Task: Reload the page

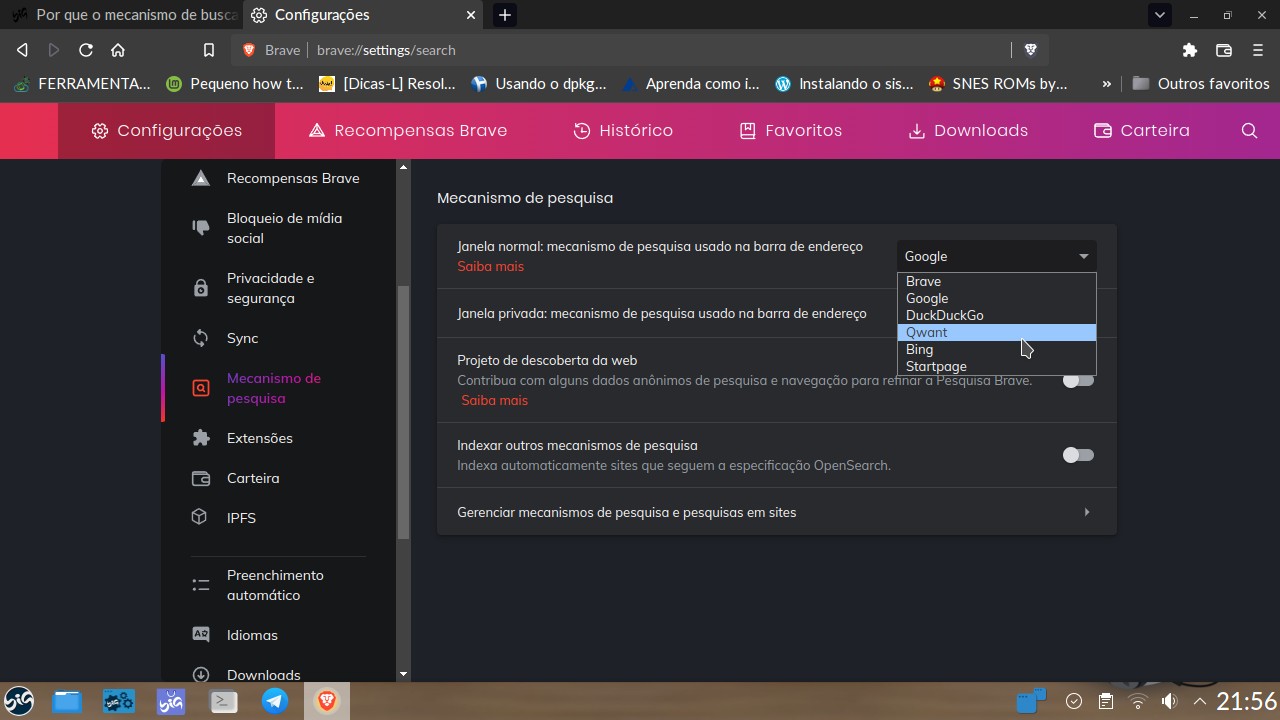Action: point(86,49)
